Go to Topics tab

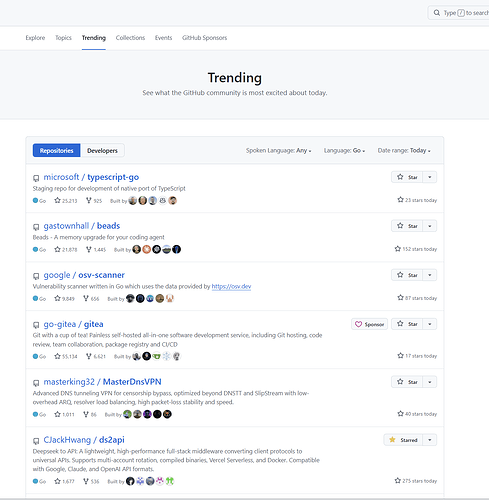63,38
